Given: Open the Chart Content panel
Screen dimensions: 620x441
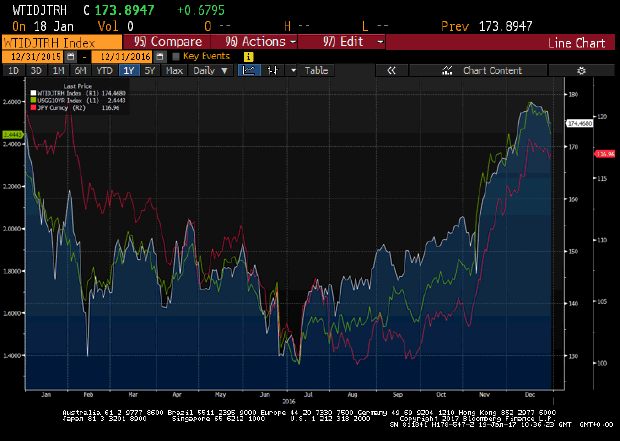Looking at the screenshot, I should pyautogui.click(x=478, y=70).
